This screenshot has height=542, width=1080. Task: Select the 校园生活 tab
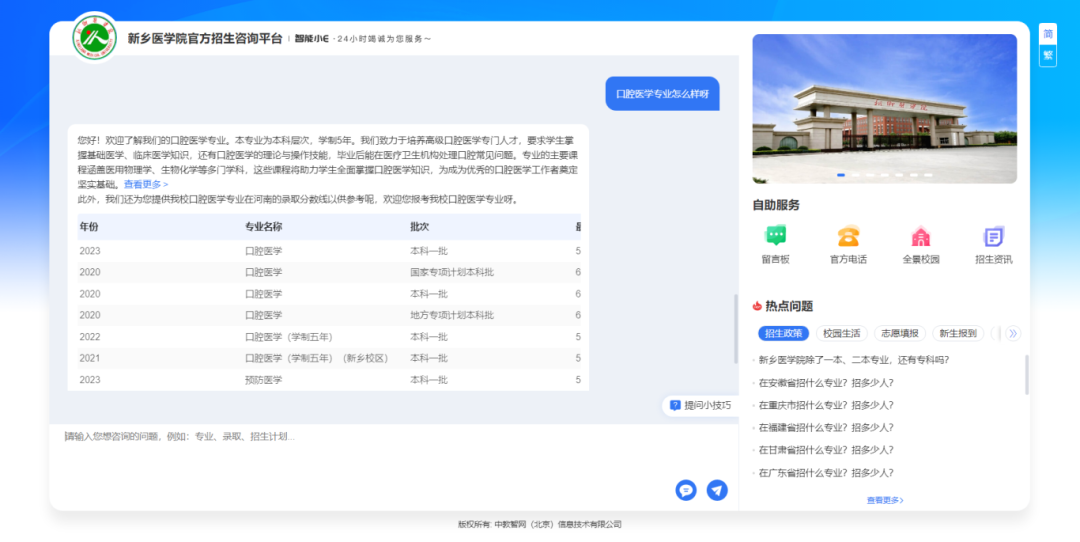842,333
